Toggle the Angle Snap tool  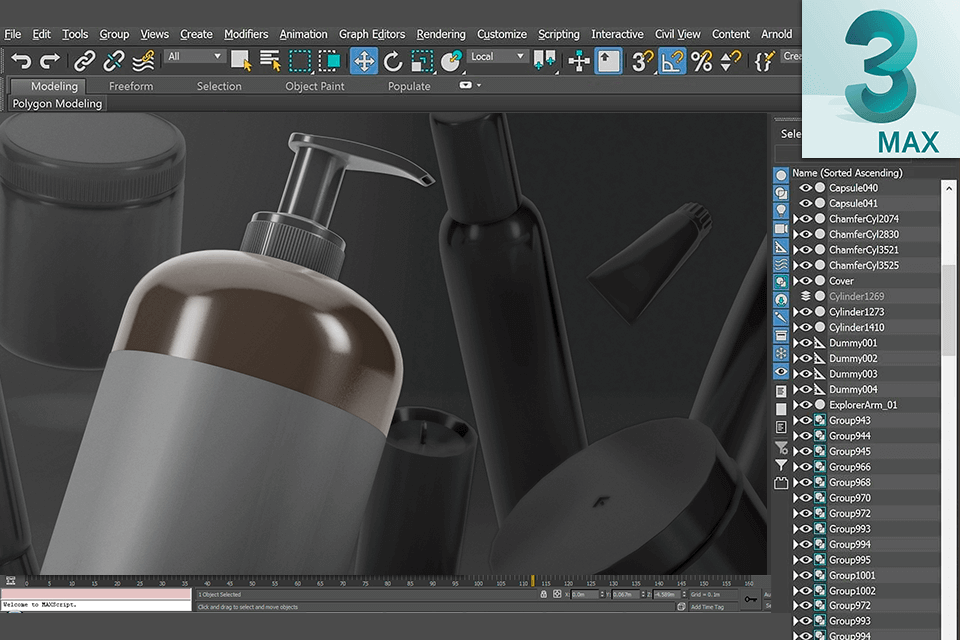click(672, 62)
